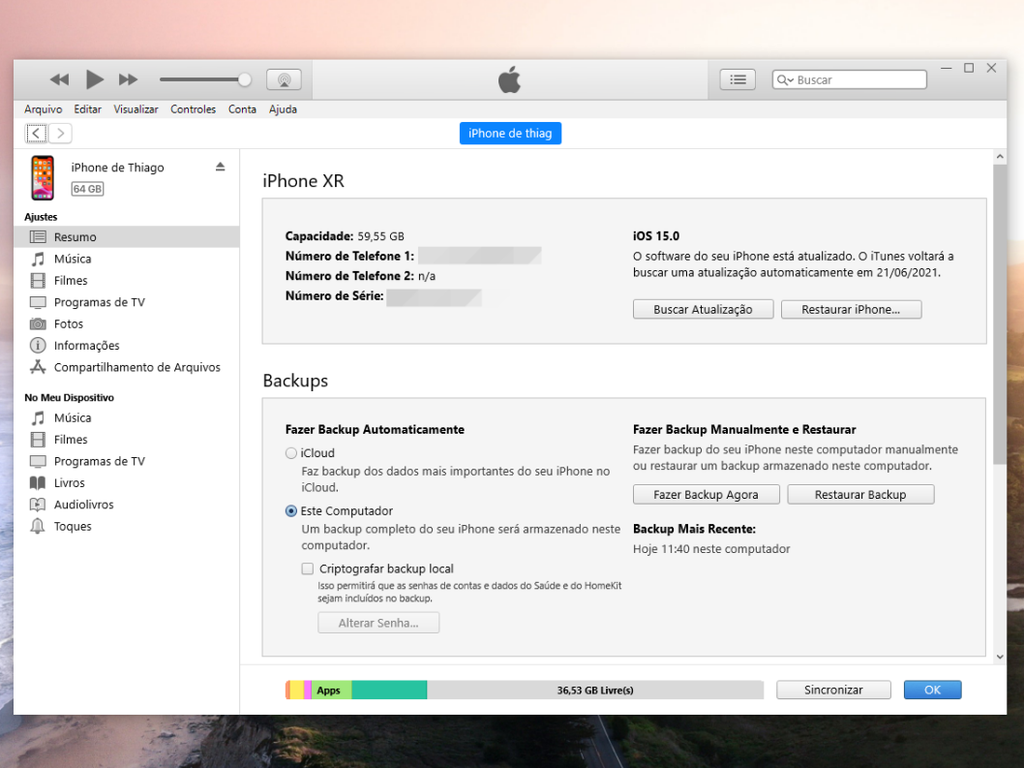Click the Capacidade 59,55 GB value
Viewport: 1024px width, 768px height.
point(381,236)
